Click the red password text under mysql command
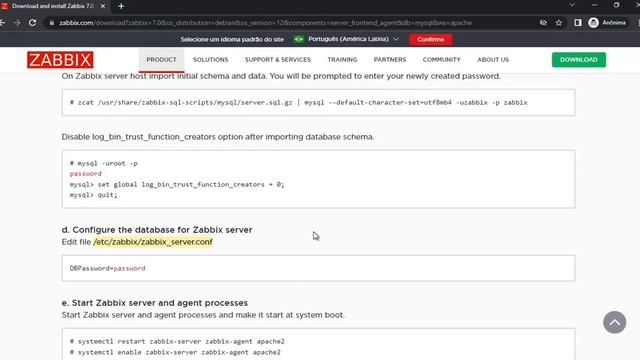The width and height of the screenshot is (640, 360). tap(85, 173)
